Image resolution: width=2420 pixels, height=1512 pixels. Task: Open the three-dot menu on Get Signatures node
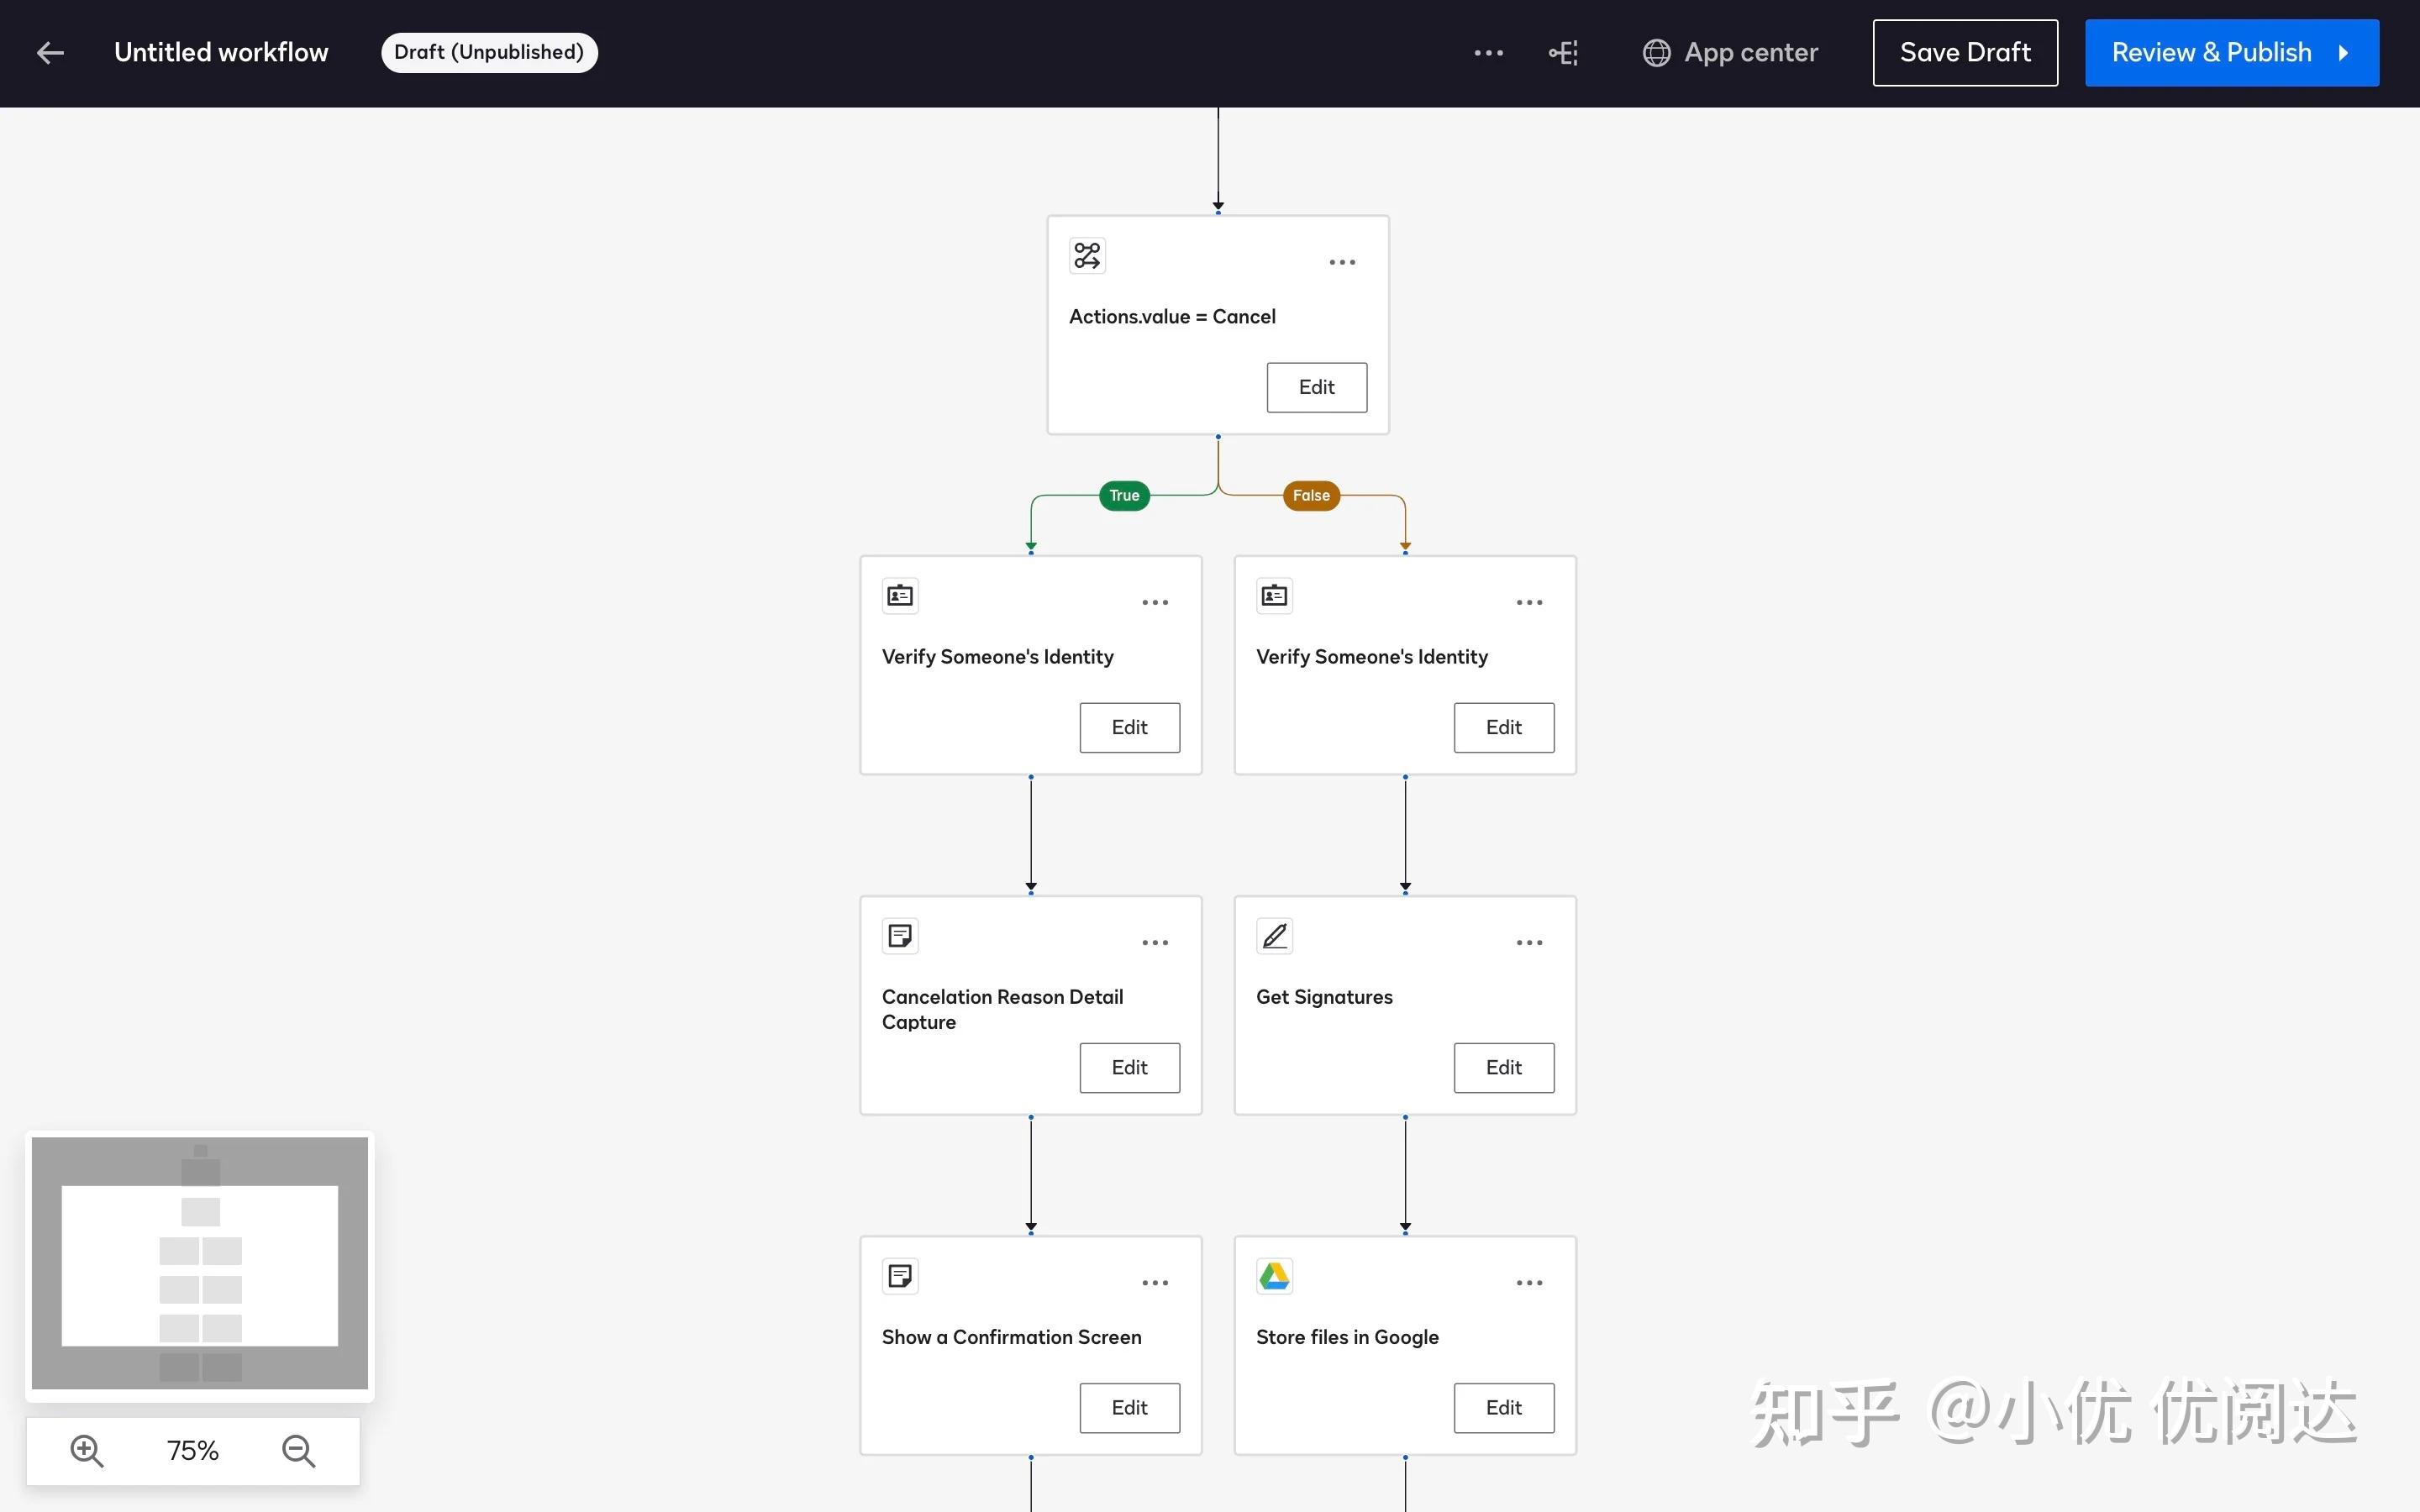pos(1528,941)
